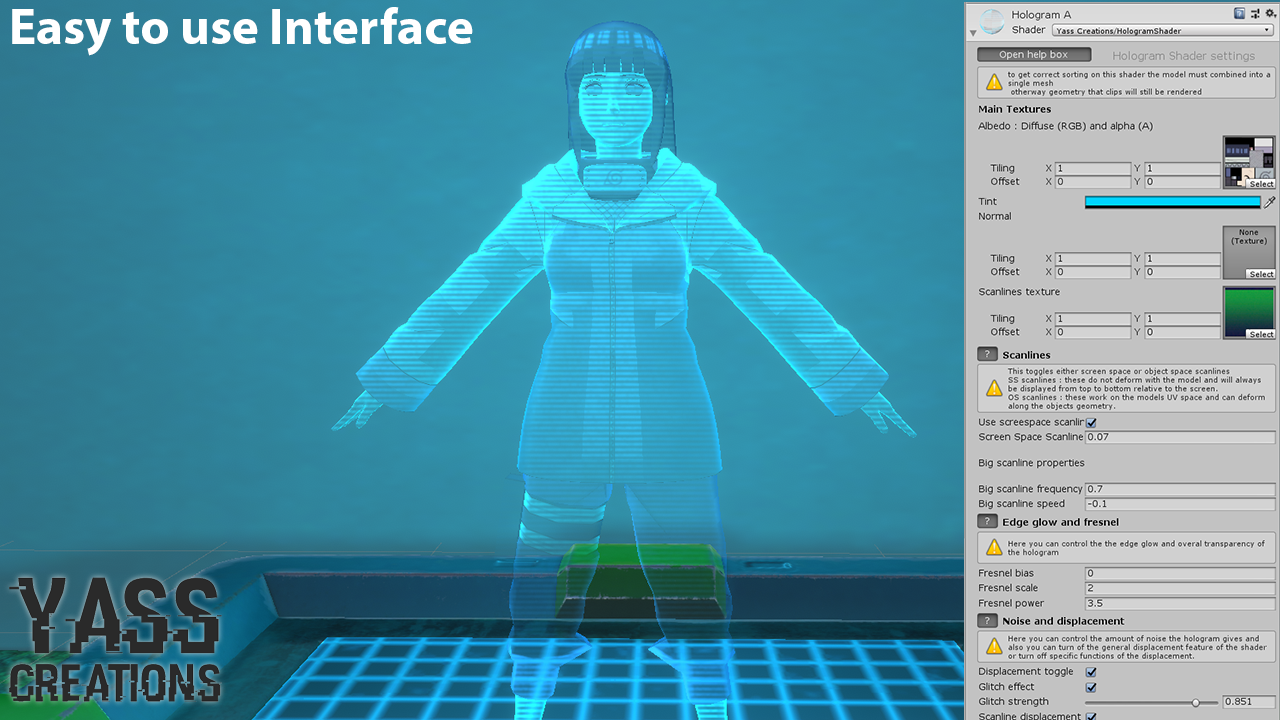Open the material preset selector icon

click(1255, 12)
